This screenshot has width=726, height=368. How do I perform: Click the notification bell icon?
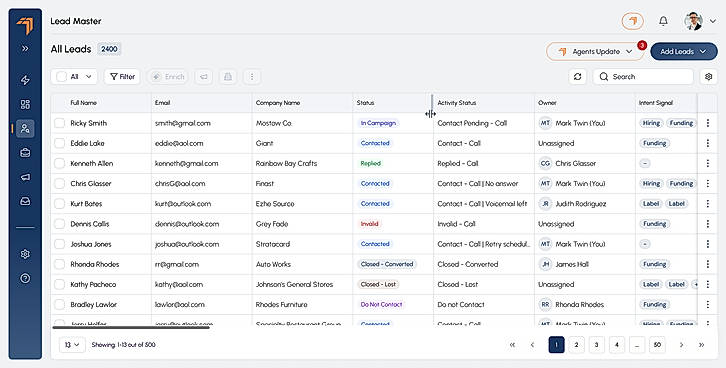pyautogui.click(x=663, y=21)
